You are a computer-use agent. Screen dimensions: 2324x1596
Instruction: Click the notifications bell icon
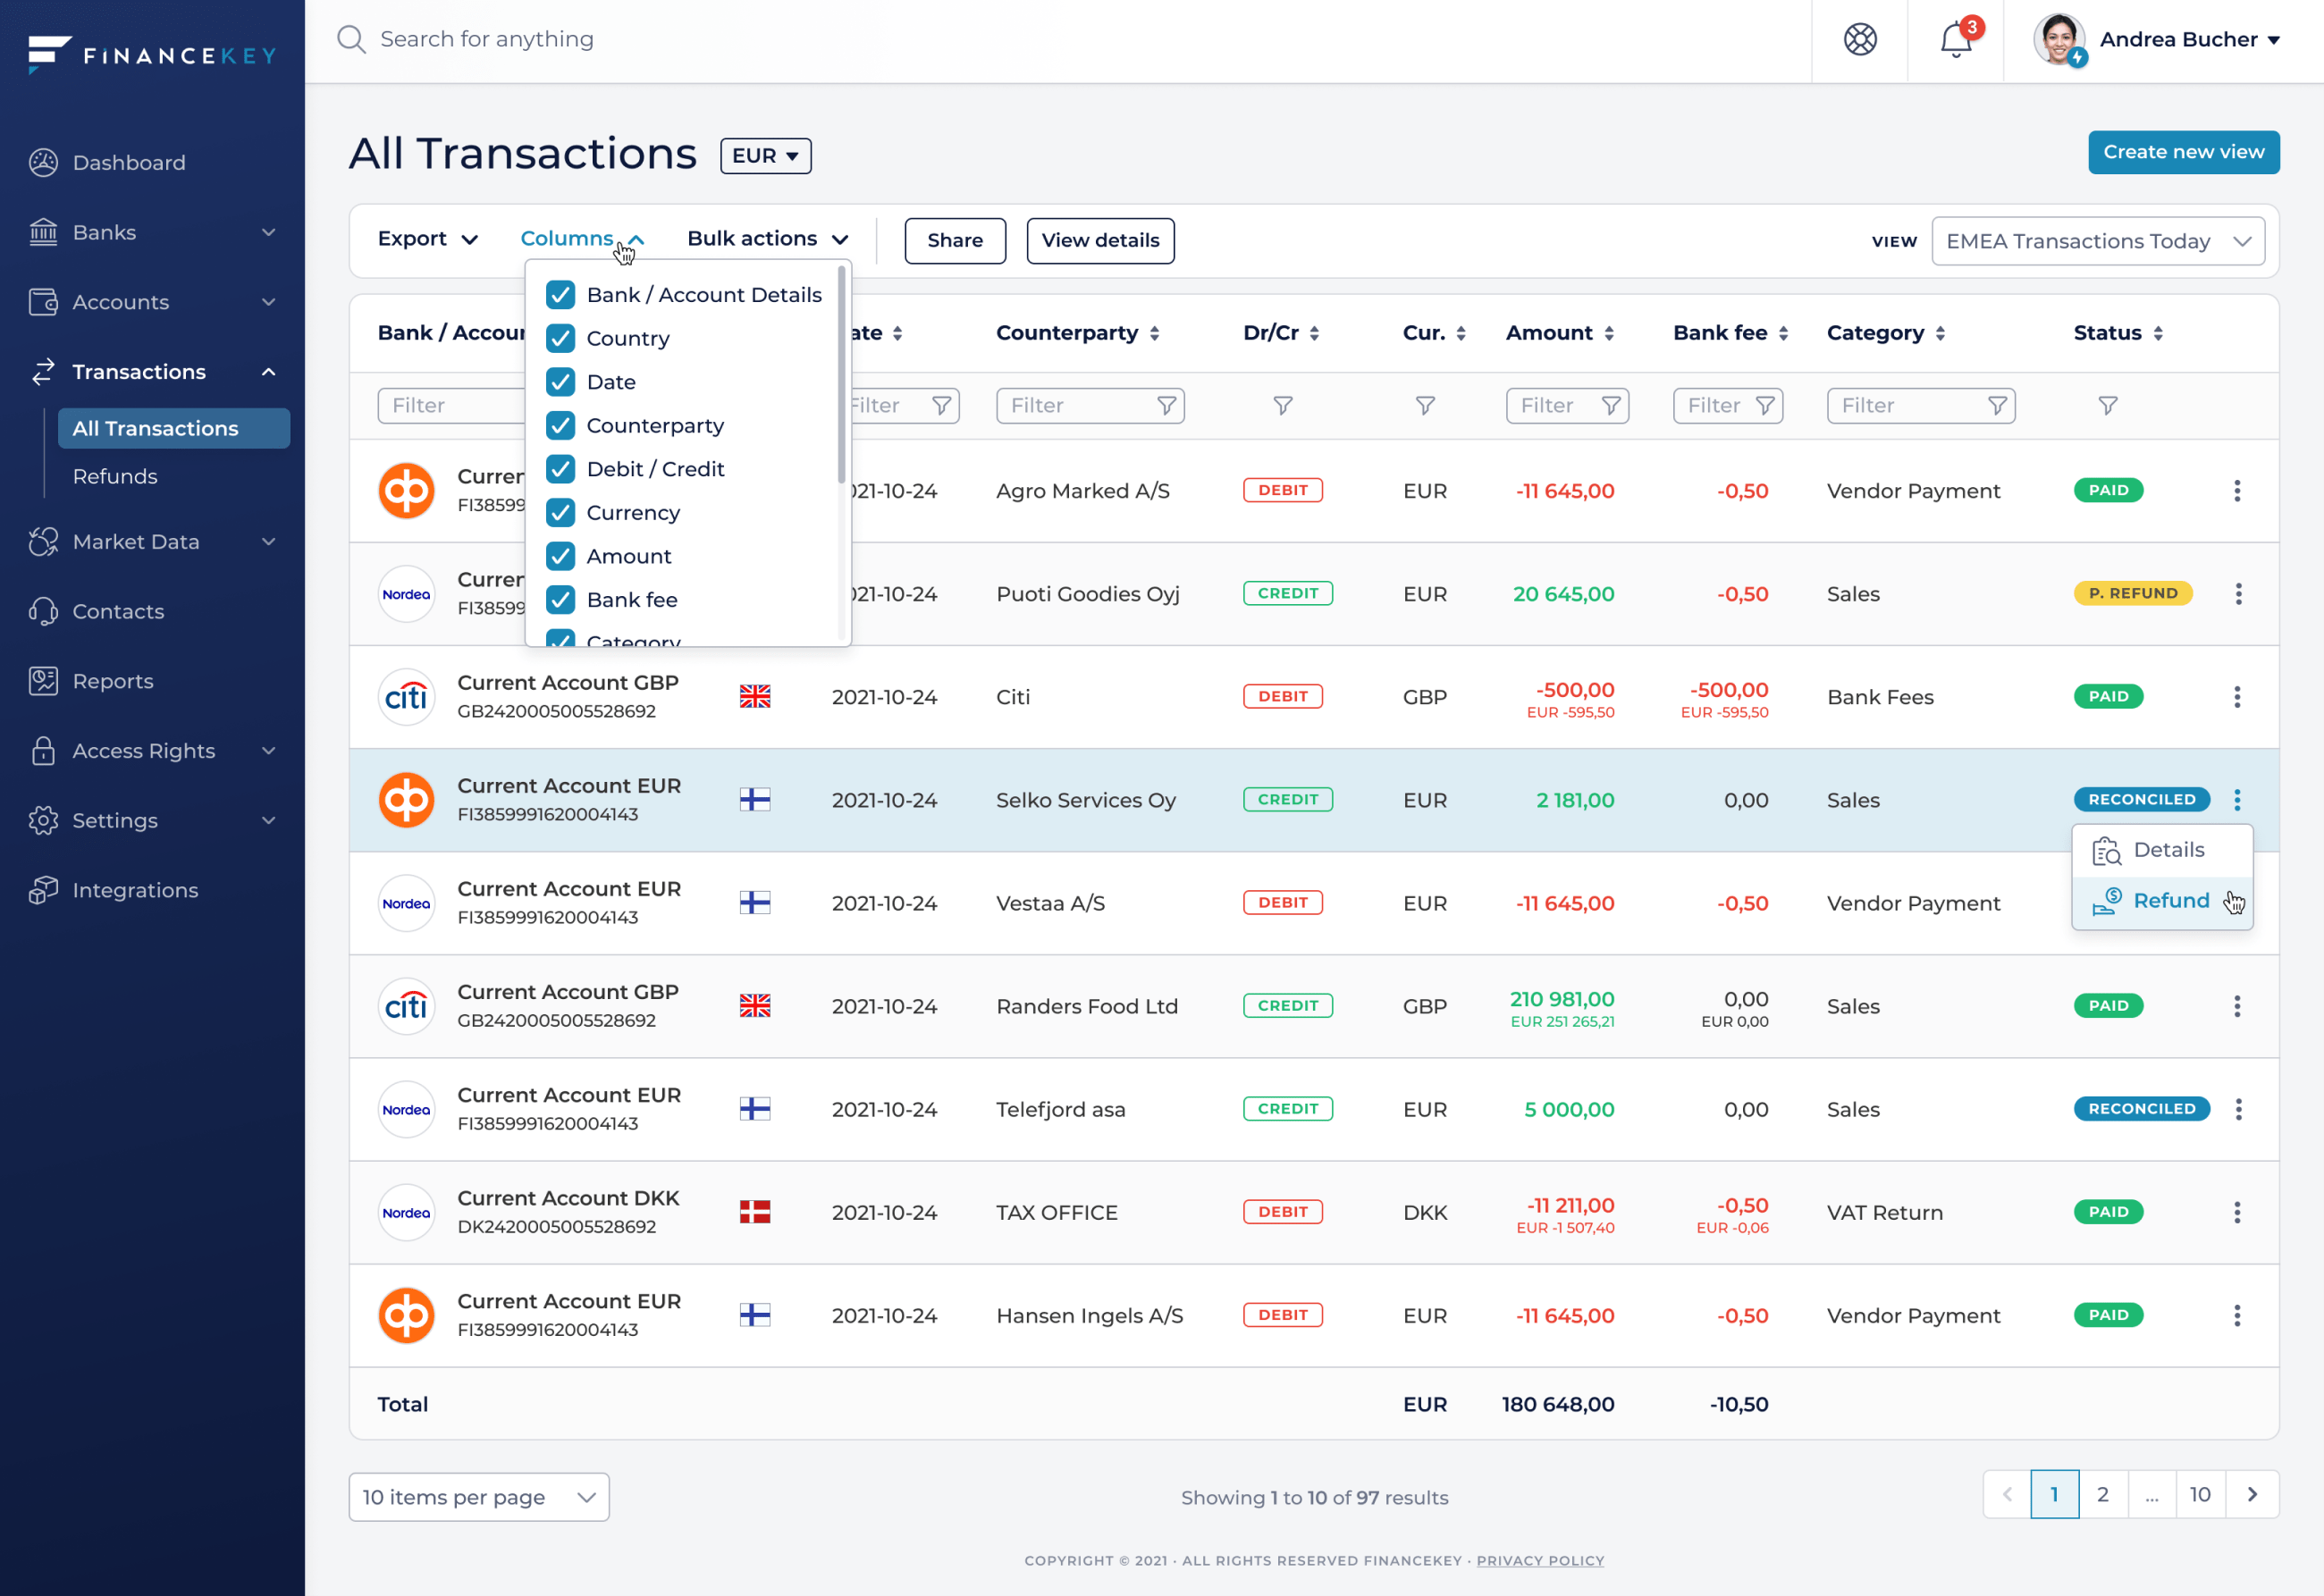pyautogui.click(x=1955, y=41)
